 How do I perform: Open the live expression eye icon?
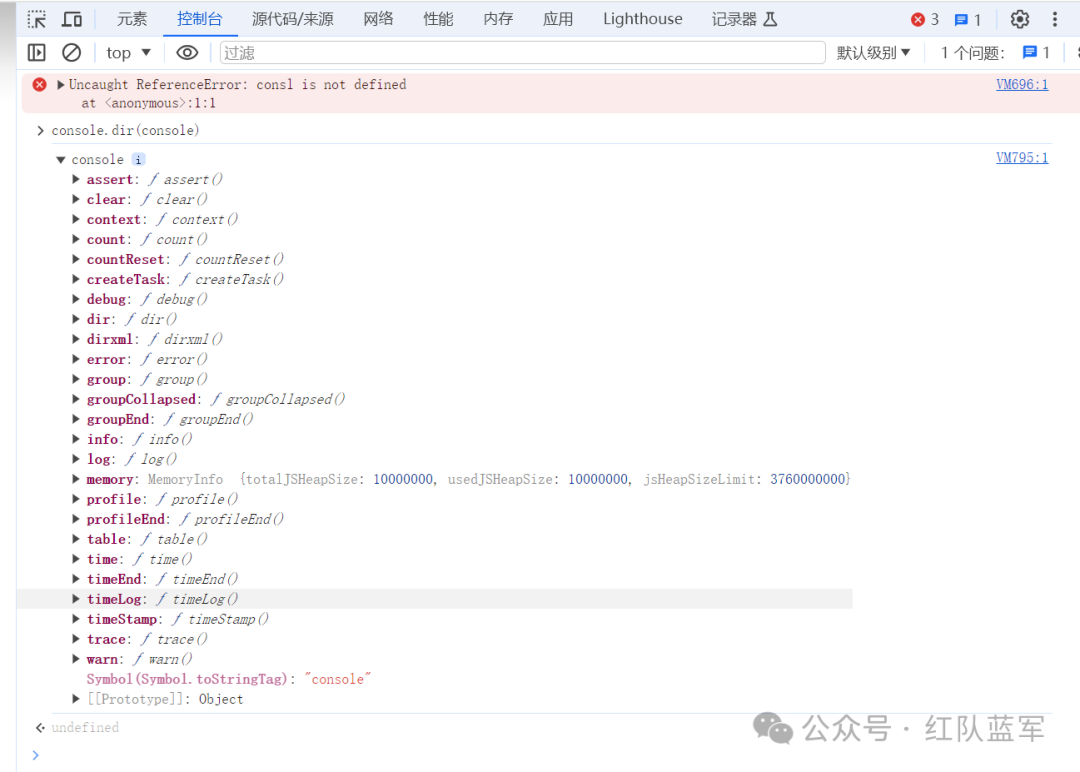187,53
